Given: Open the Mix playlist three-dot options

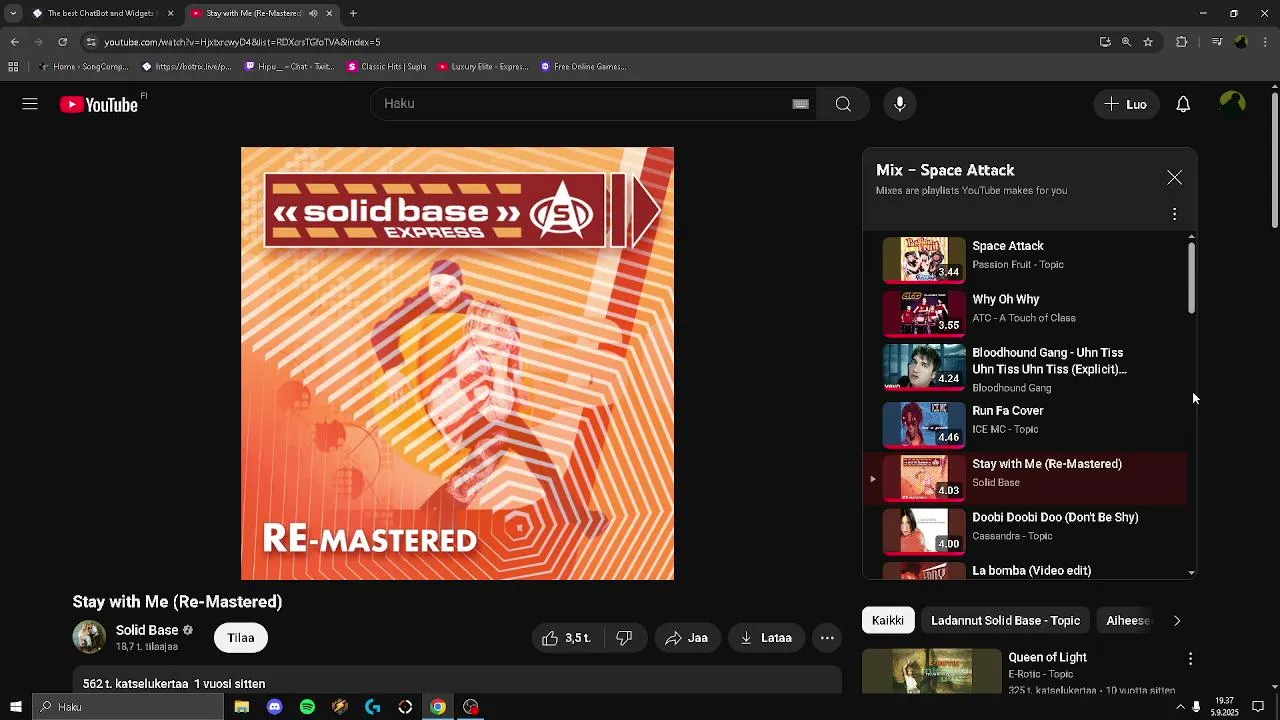Looking at the screenshot, I should 1174,214.
